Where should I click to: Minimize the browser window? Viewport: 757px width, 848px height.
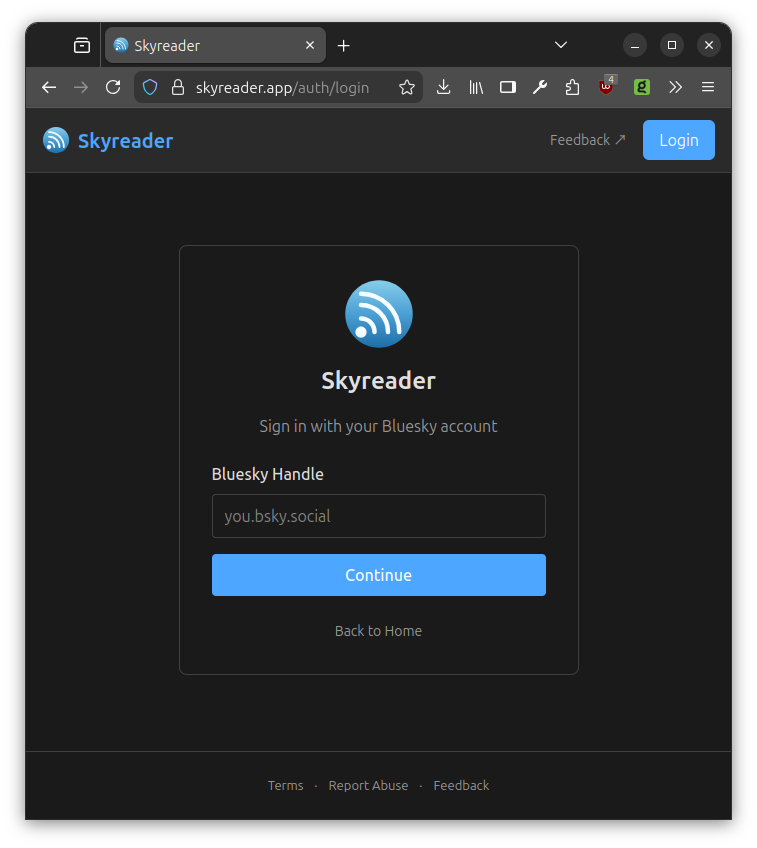point(635,45)
